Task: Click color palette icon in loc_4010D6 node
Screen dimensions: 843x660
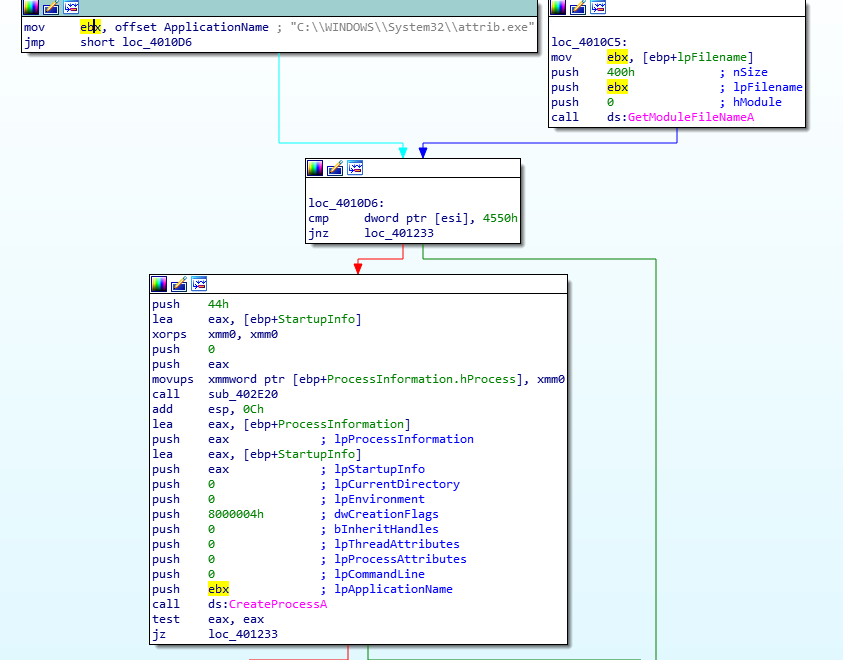Action: 315,168
